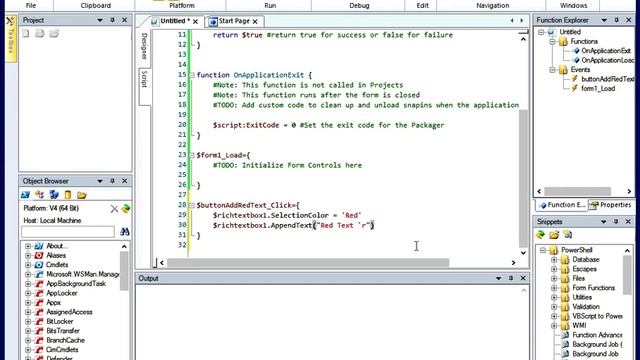
Task: Click the second icon in Project panel toolbar
Action: (x=40, y=33)
